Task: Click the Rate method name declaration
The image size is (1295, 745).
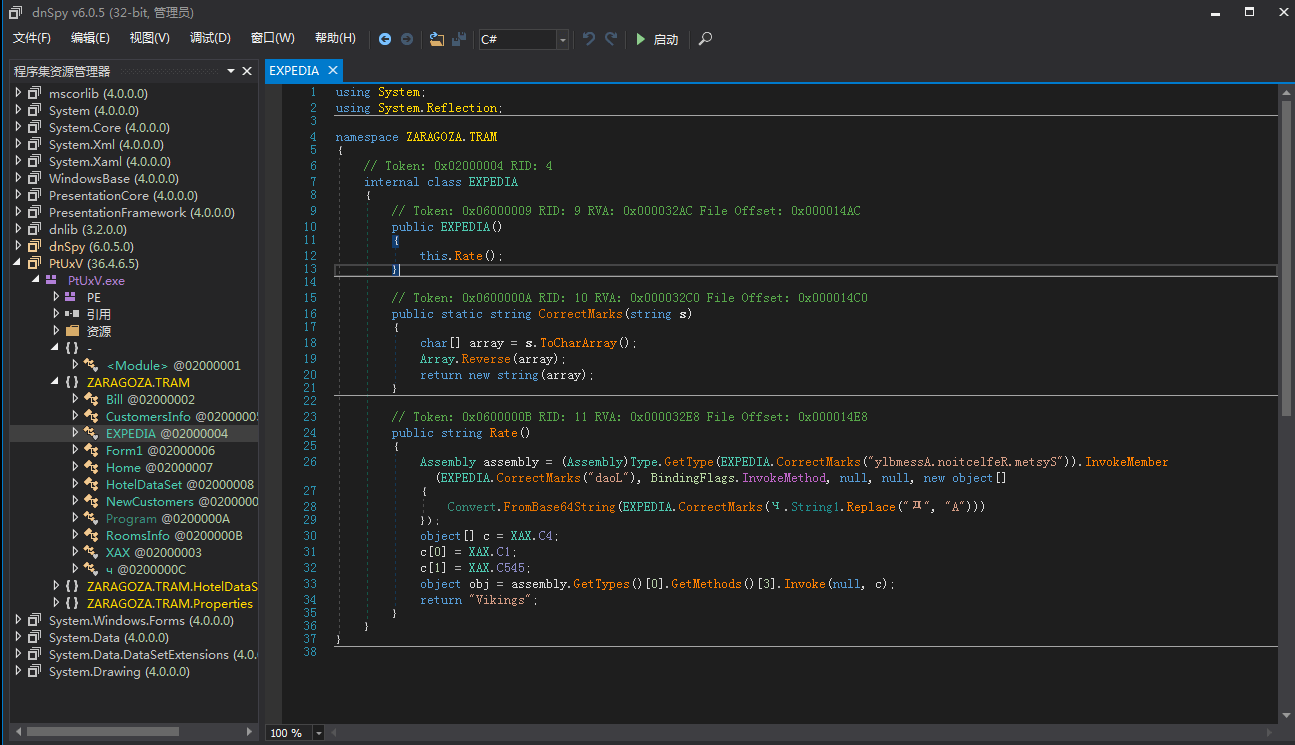Action: point(503,433)
